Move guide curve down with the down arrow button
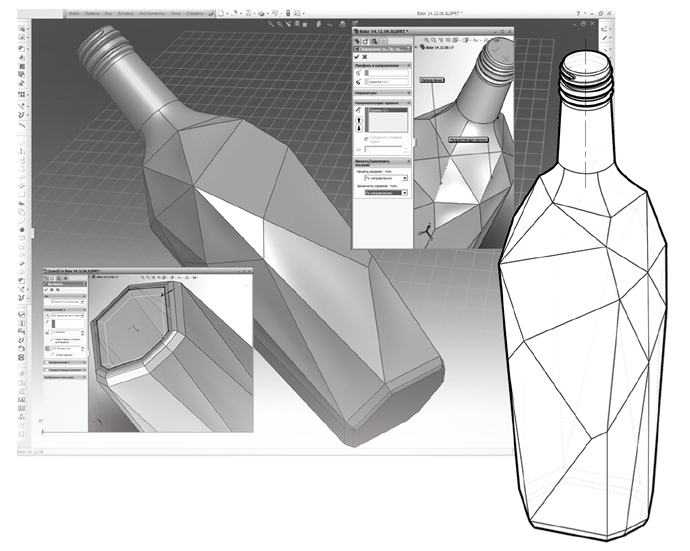This screenshot has height=551, width=690. 359,129
